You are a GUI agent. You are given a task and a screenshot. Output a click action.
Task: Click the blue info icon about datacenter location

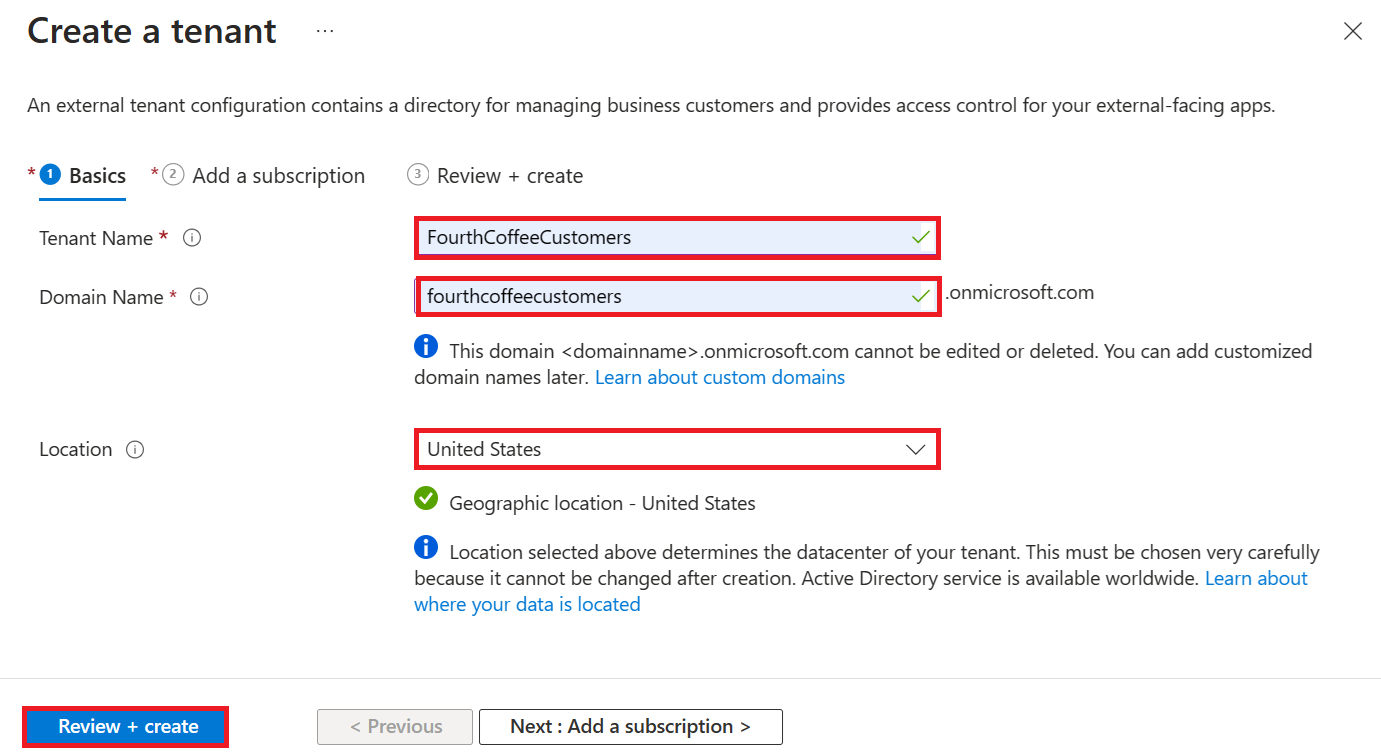pyautogui.click(x=426, y=547)
